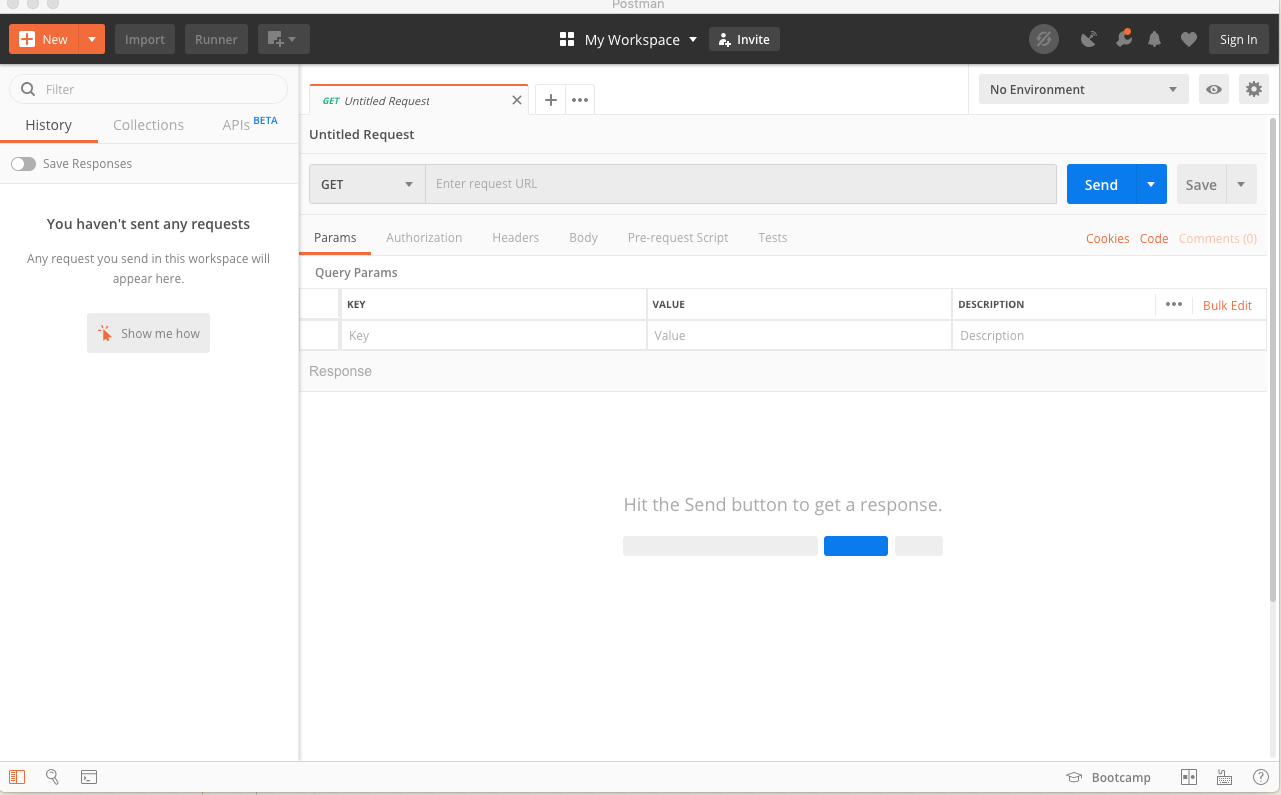Viewport: 1281px width, 795px height.
Task: Open the wrench settings icon in header
Action: coord(1123,40)
